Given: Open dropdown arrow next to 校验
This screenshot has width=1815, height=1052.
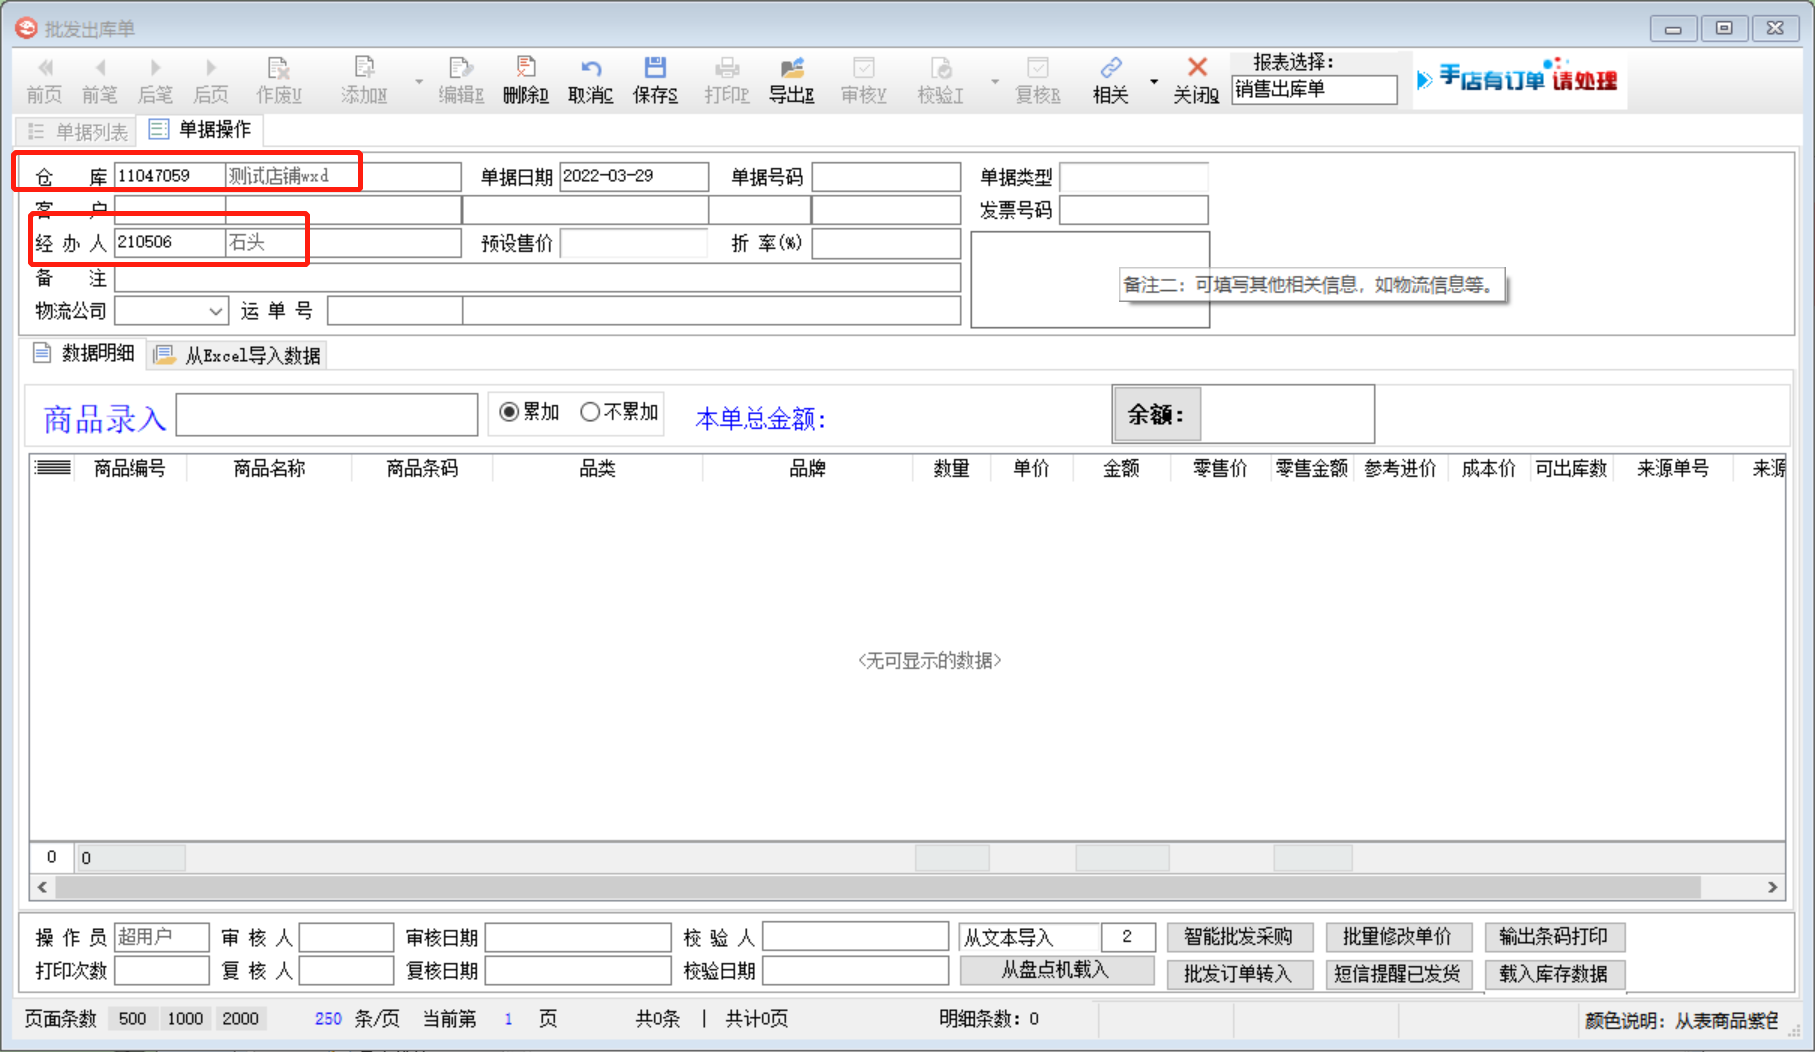Looking at the screenshot, I should [995, 81].
